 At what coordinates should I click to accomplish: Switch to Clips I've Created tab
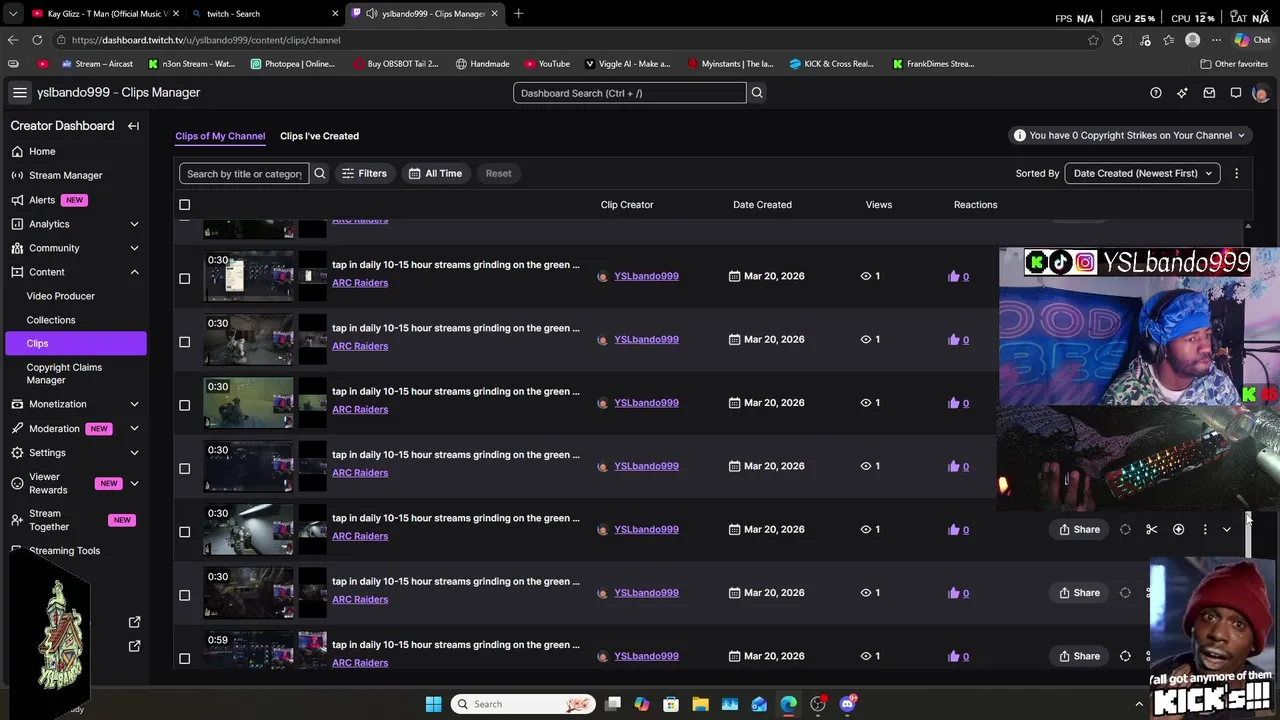(x=319, y=136)
